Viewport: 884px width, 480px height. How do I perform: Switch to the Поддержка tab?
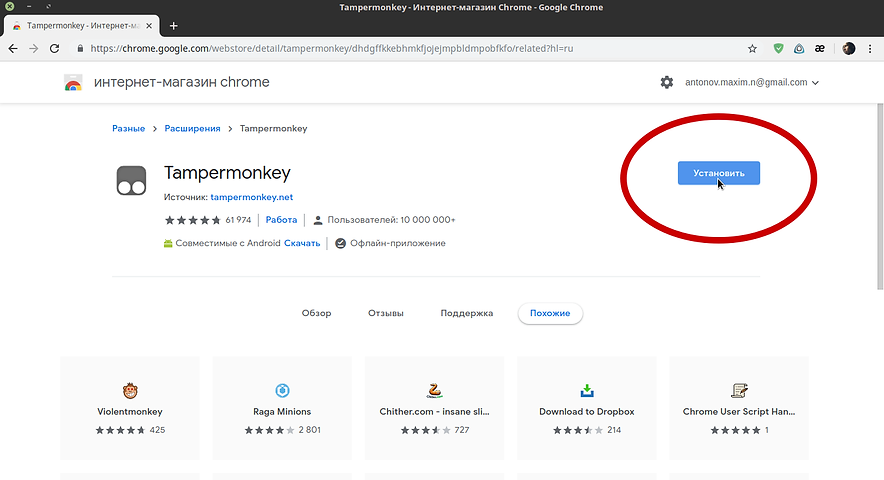[x=467, y=313]
